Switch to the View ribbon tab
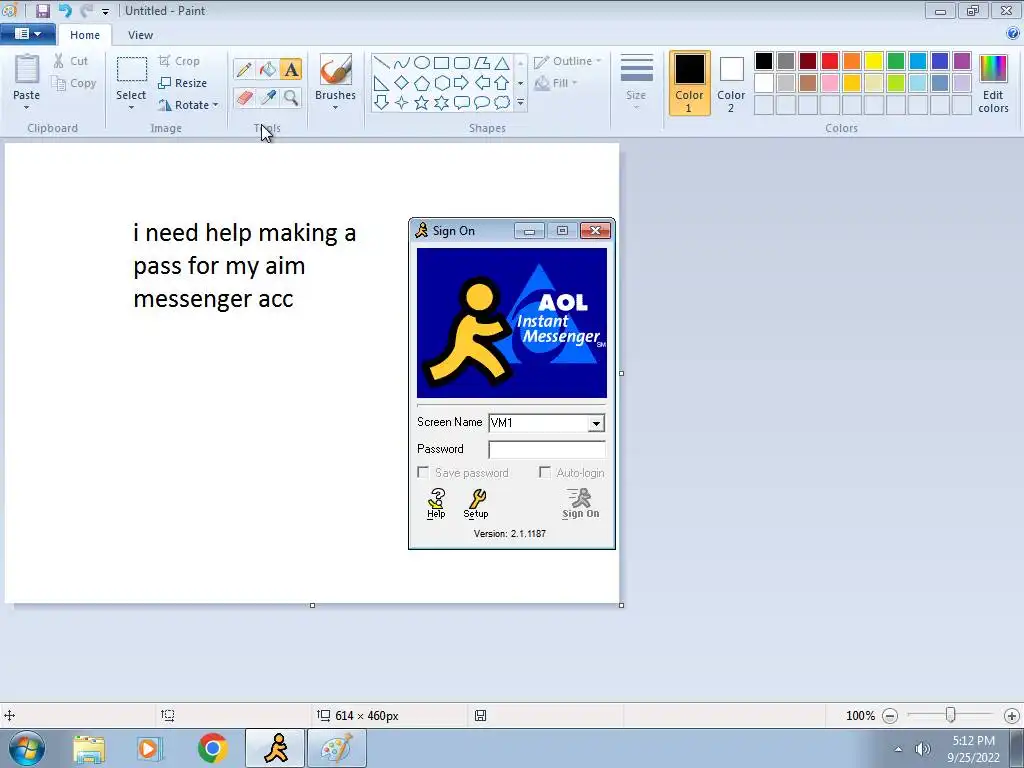This screenshot has width=1024, height=768. [x=140, y=35]
